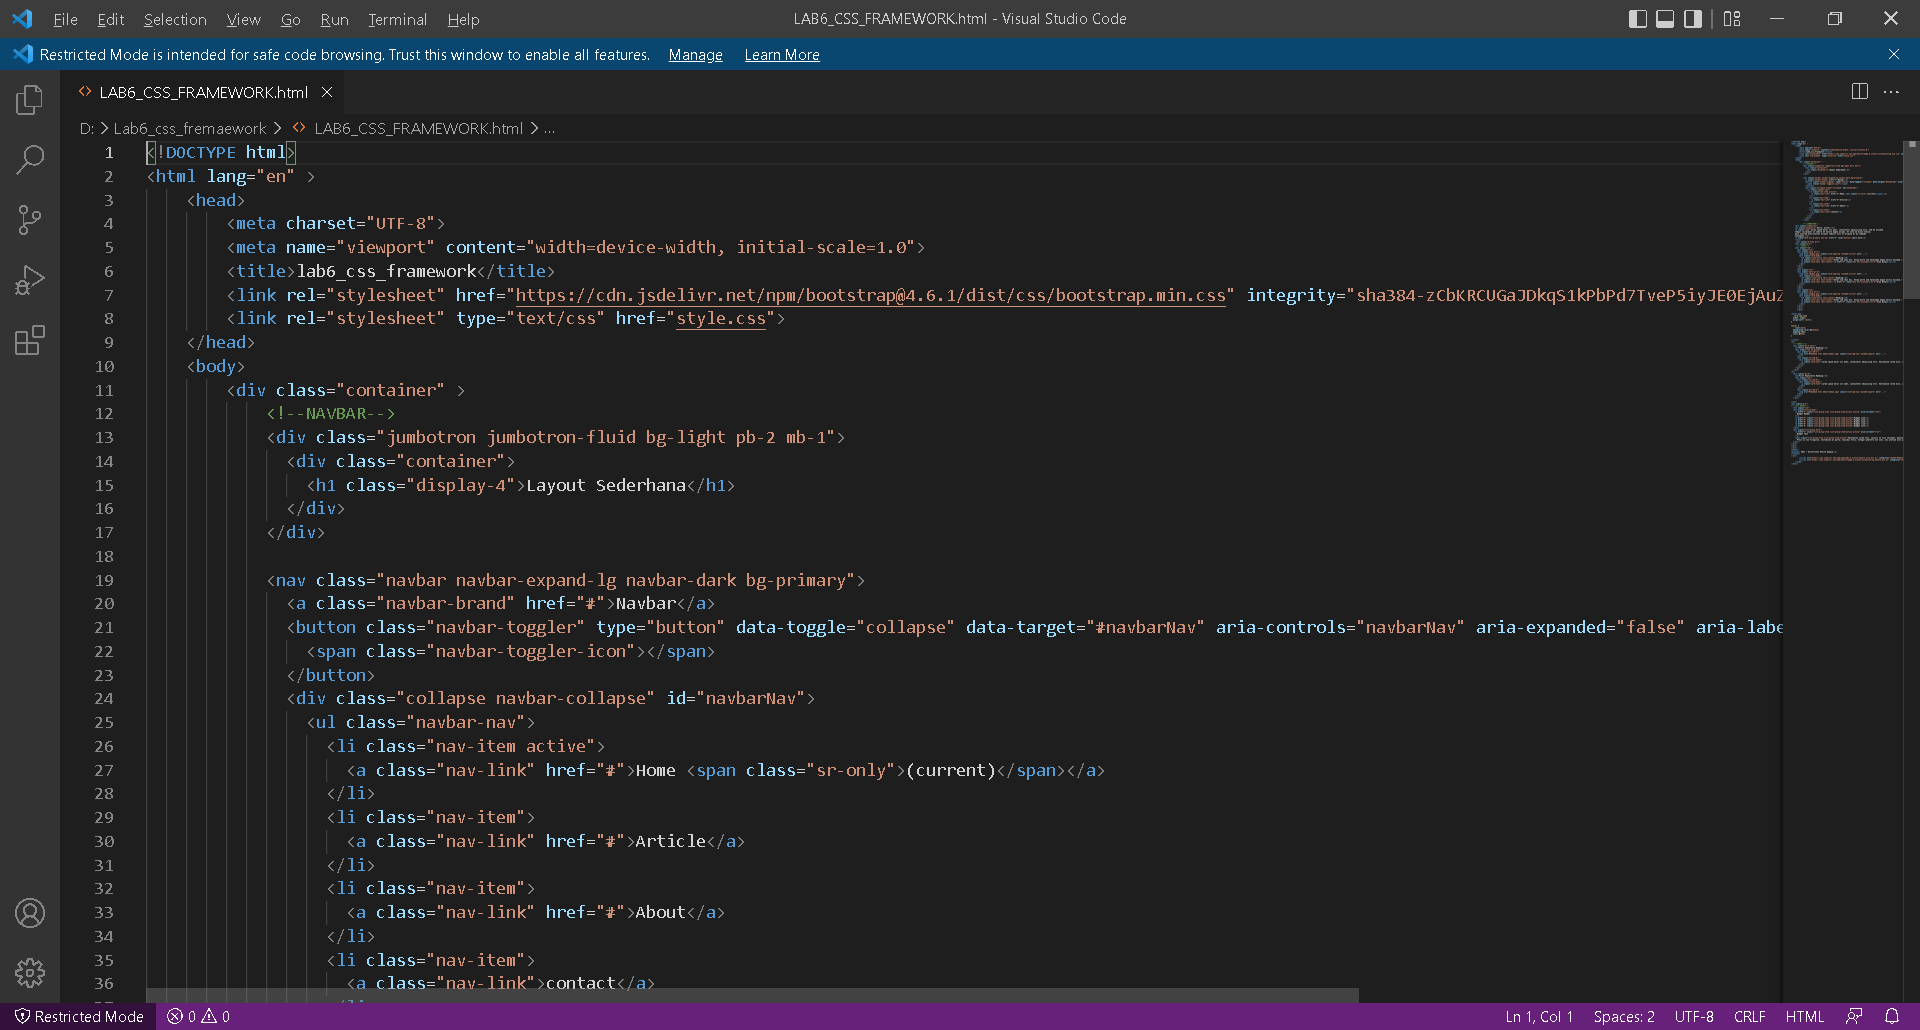Open the Customize Layout dropdown
Image resolution: width=1920 pixels, height=1030 pixels.
[1732, 18]
